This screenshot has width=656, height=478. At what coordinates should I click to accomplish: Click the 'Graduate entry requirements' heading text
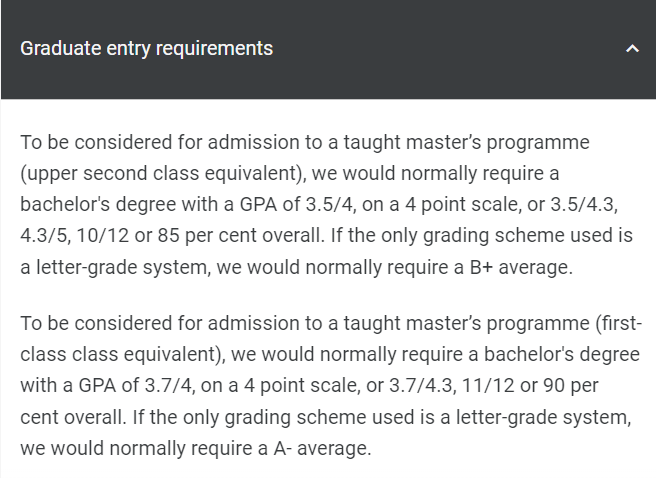point(146,49)
